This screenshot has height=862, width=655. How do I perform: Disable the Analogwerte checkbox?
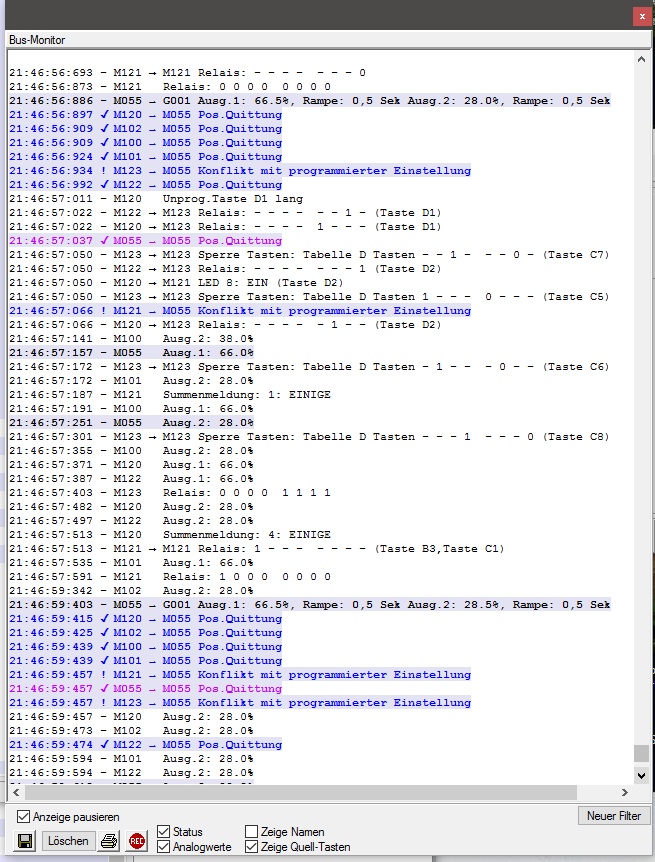click(164, 847)
